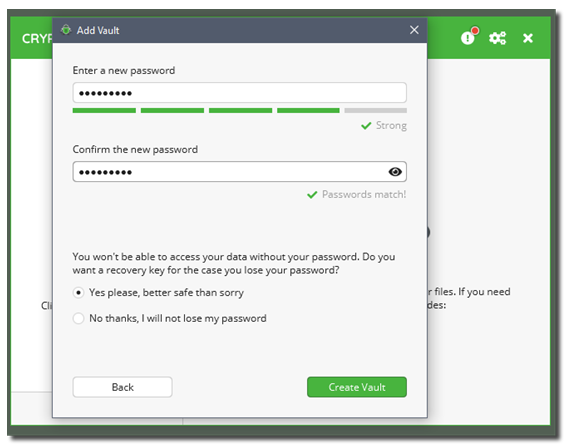
Task: Click the green Strong checkmark icon
Action: (x=366, y=126)
